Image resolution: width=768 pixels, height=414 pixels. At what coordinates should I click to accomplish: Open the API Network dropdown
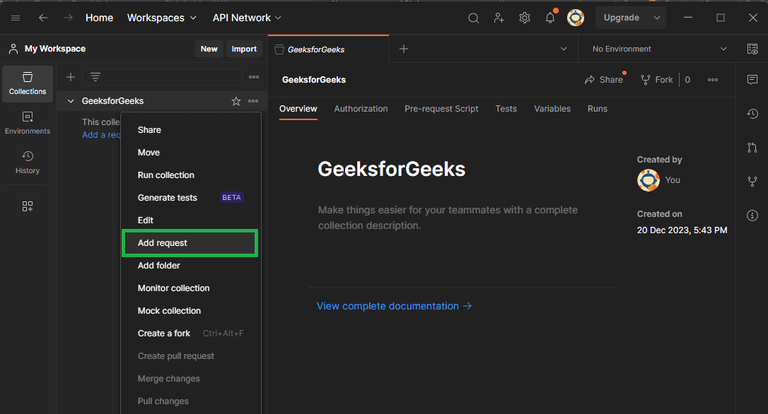point(247,18)
